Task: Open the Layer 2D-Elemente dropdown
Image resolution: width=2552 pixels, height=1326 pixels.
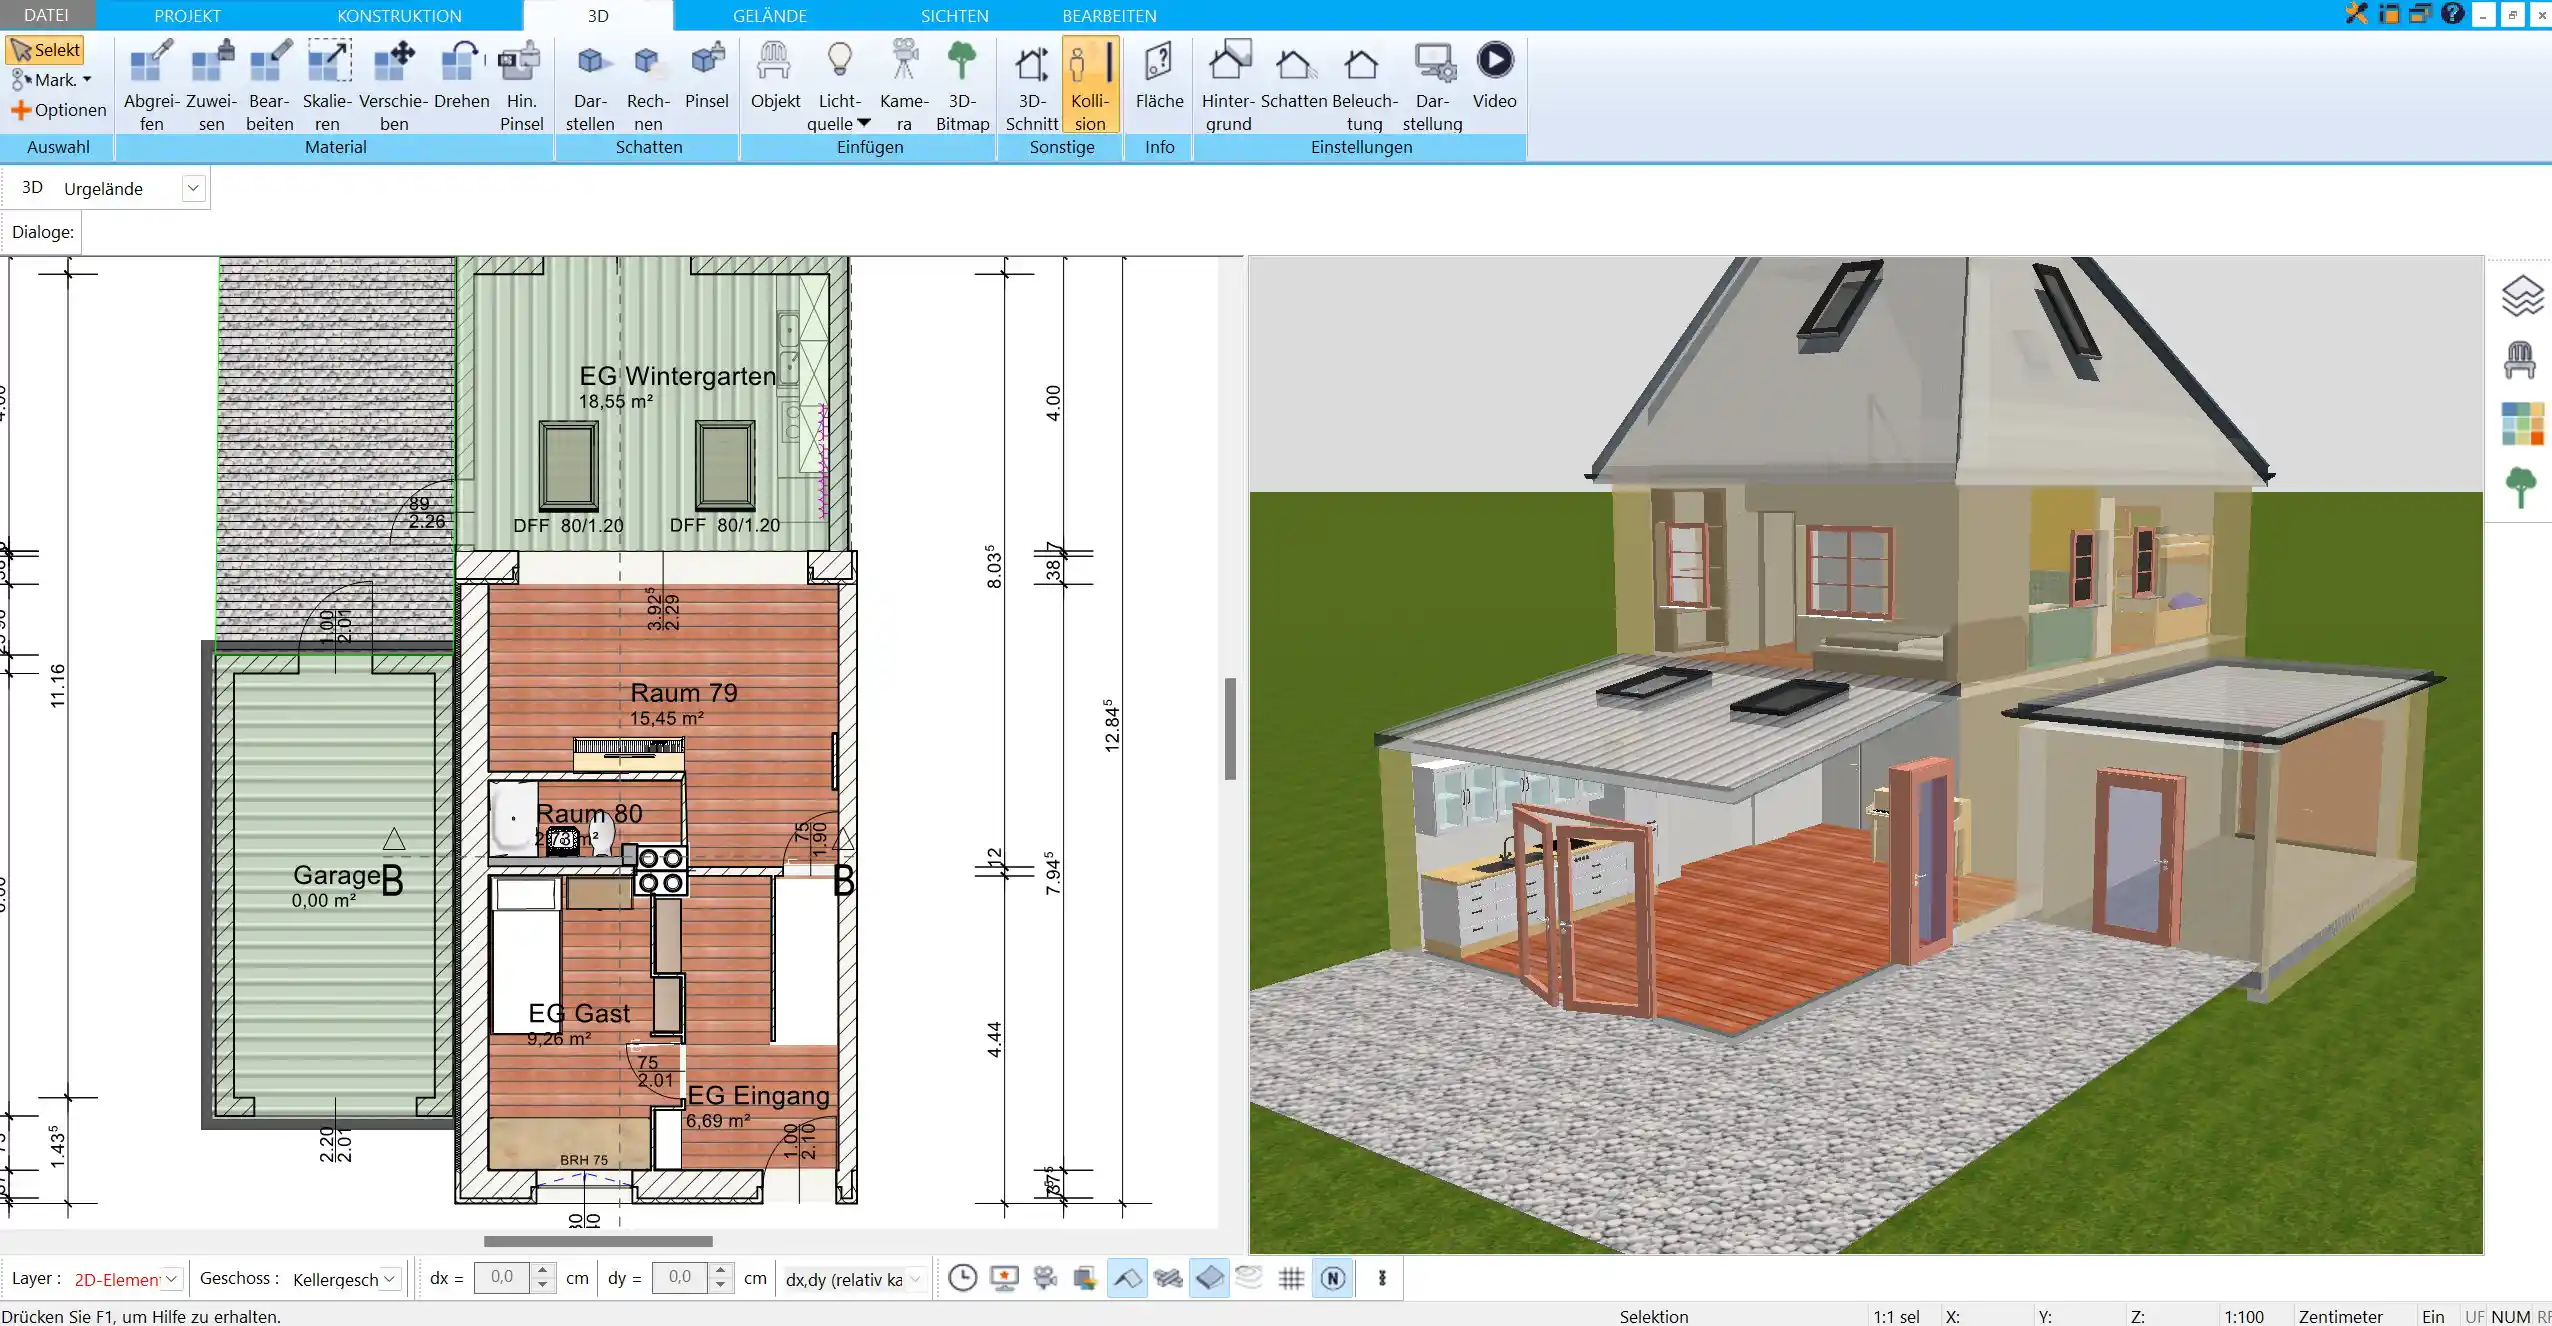Action: 171,1278
